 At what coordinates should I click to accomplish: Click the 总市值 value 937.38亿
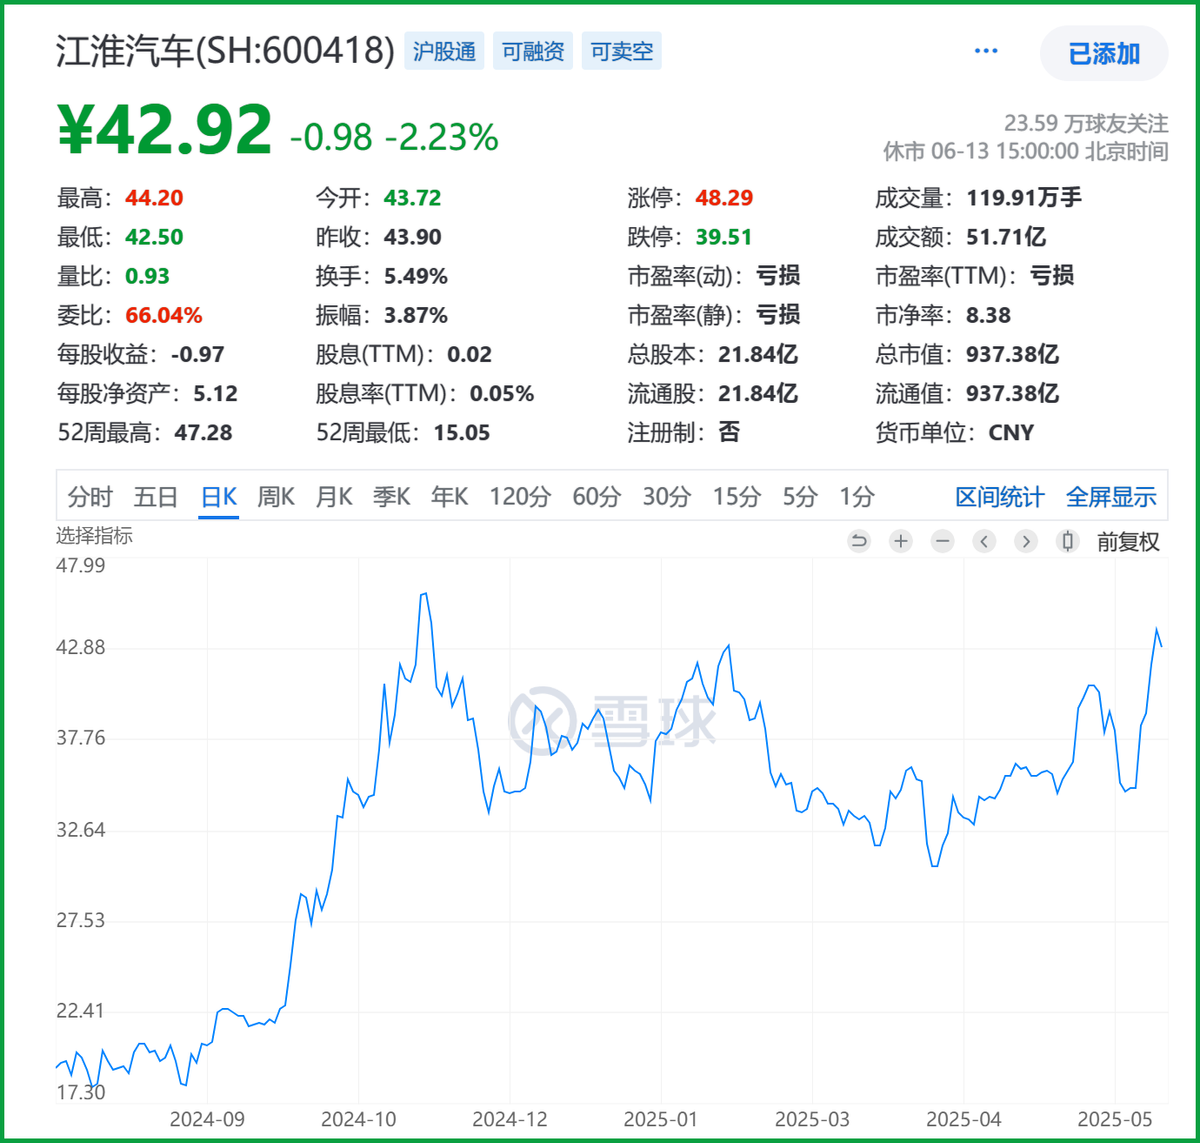coord(1013,354)
